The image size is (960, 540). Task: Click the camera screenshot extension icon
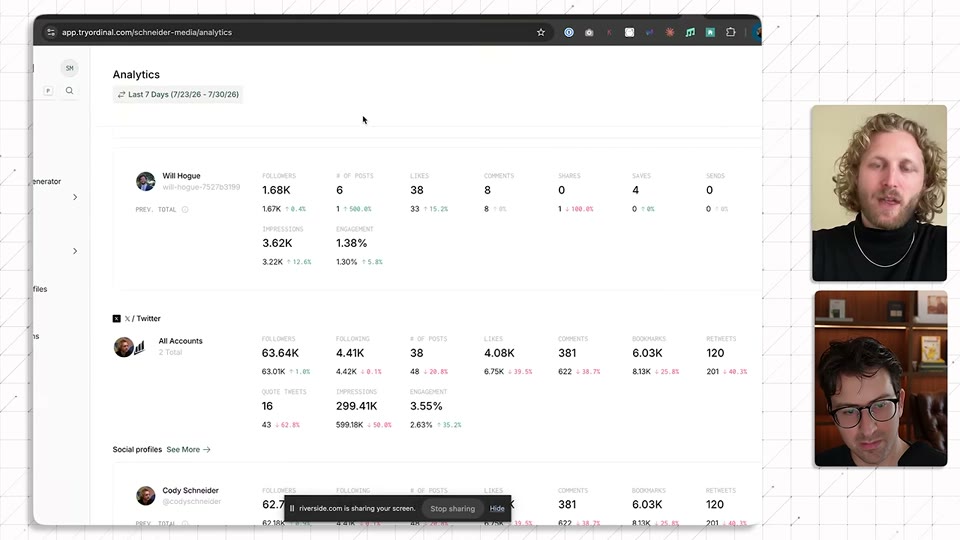click(589, 32)
